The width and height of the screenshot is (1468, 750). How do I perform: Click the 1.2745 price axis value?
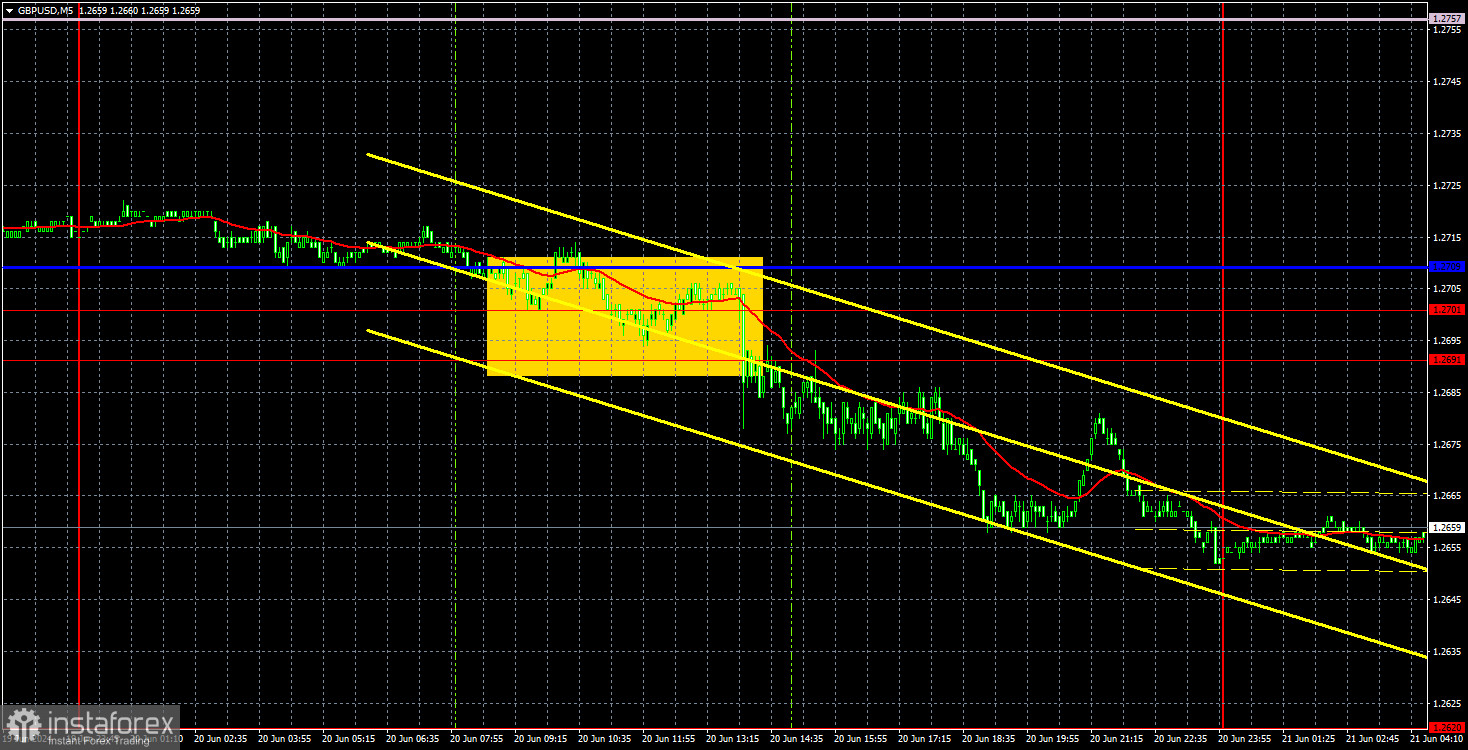point(1447,82)
